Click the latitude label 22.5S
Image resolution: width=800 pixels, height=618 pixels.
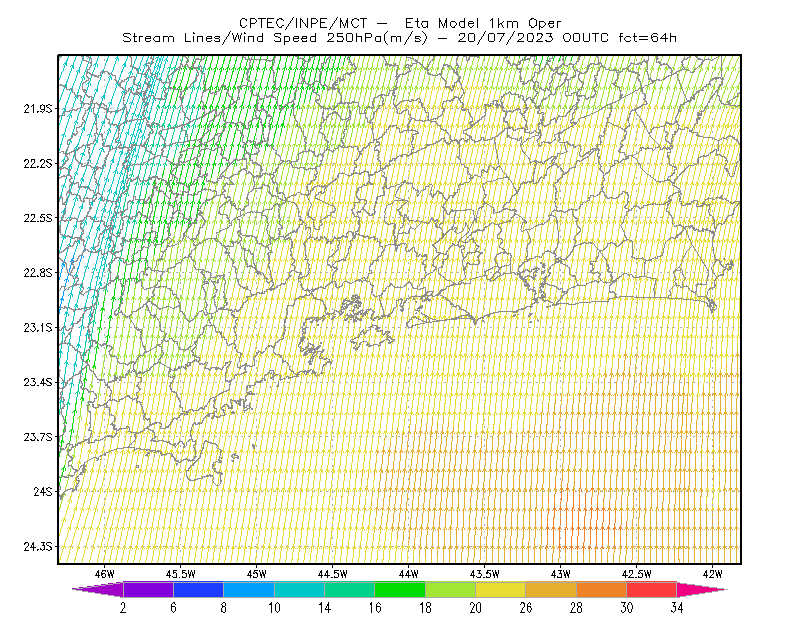click(x=38, y=218)
